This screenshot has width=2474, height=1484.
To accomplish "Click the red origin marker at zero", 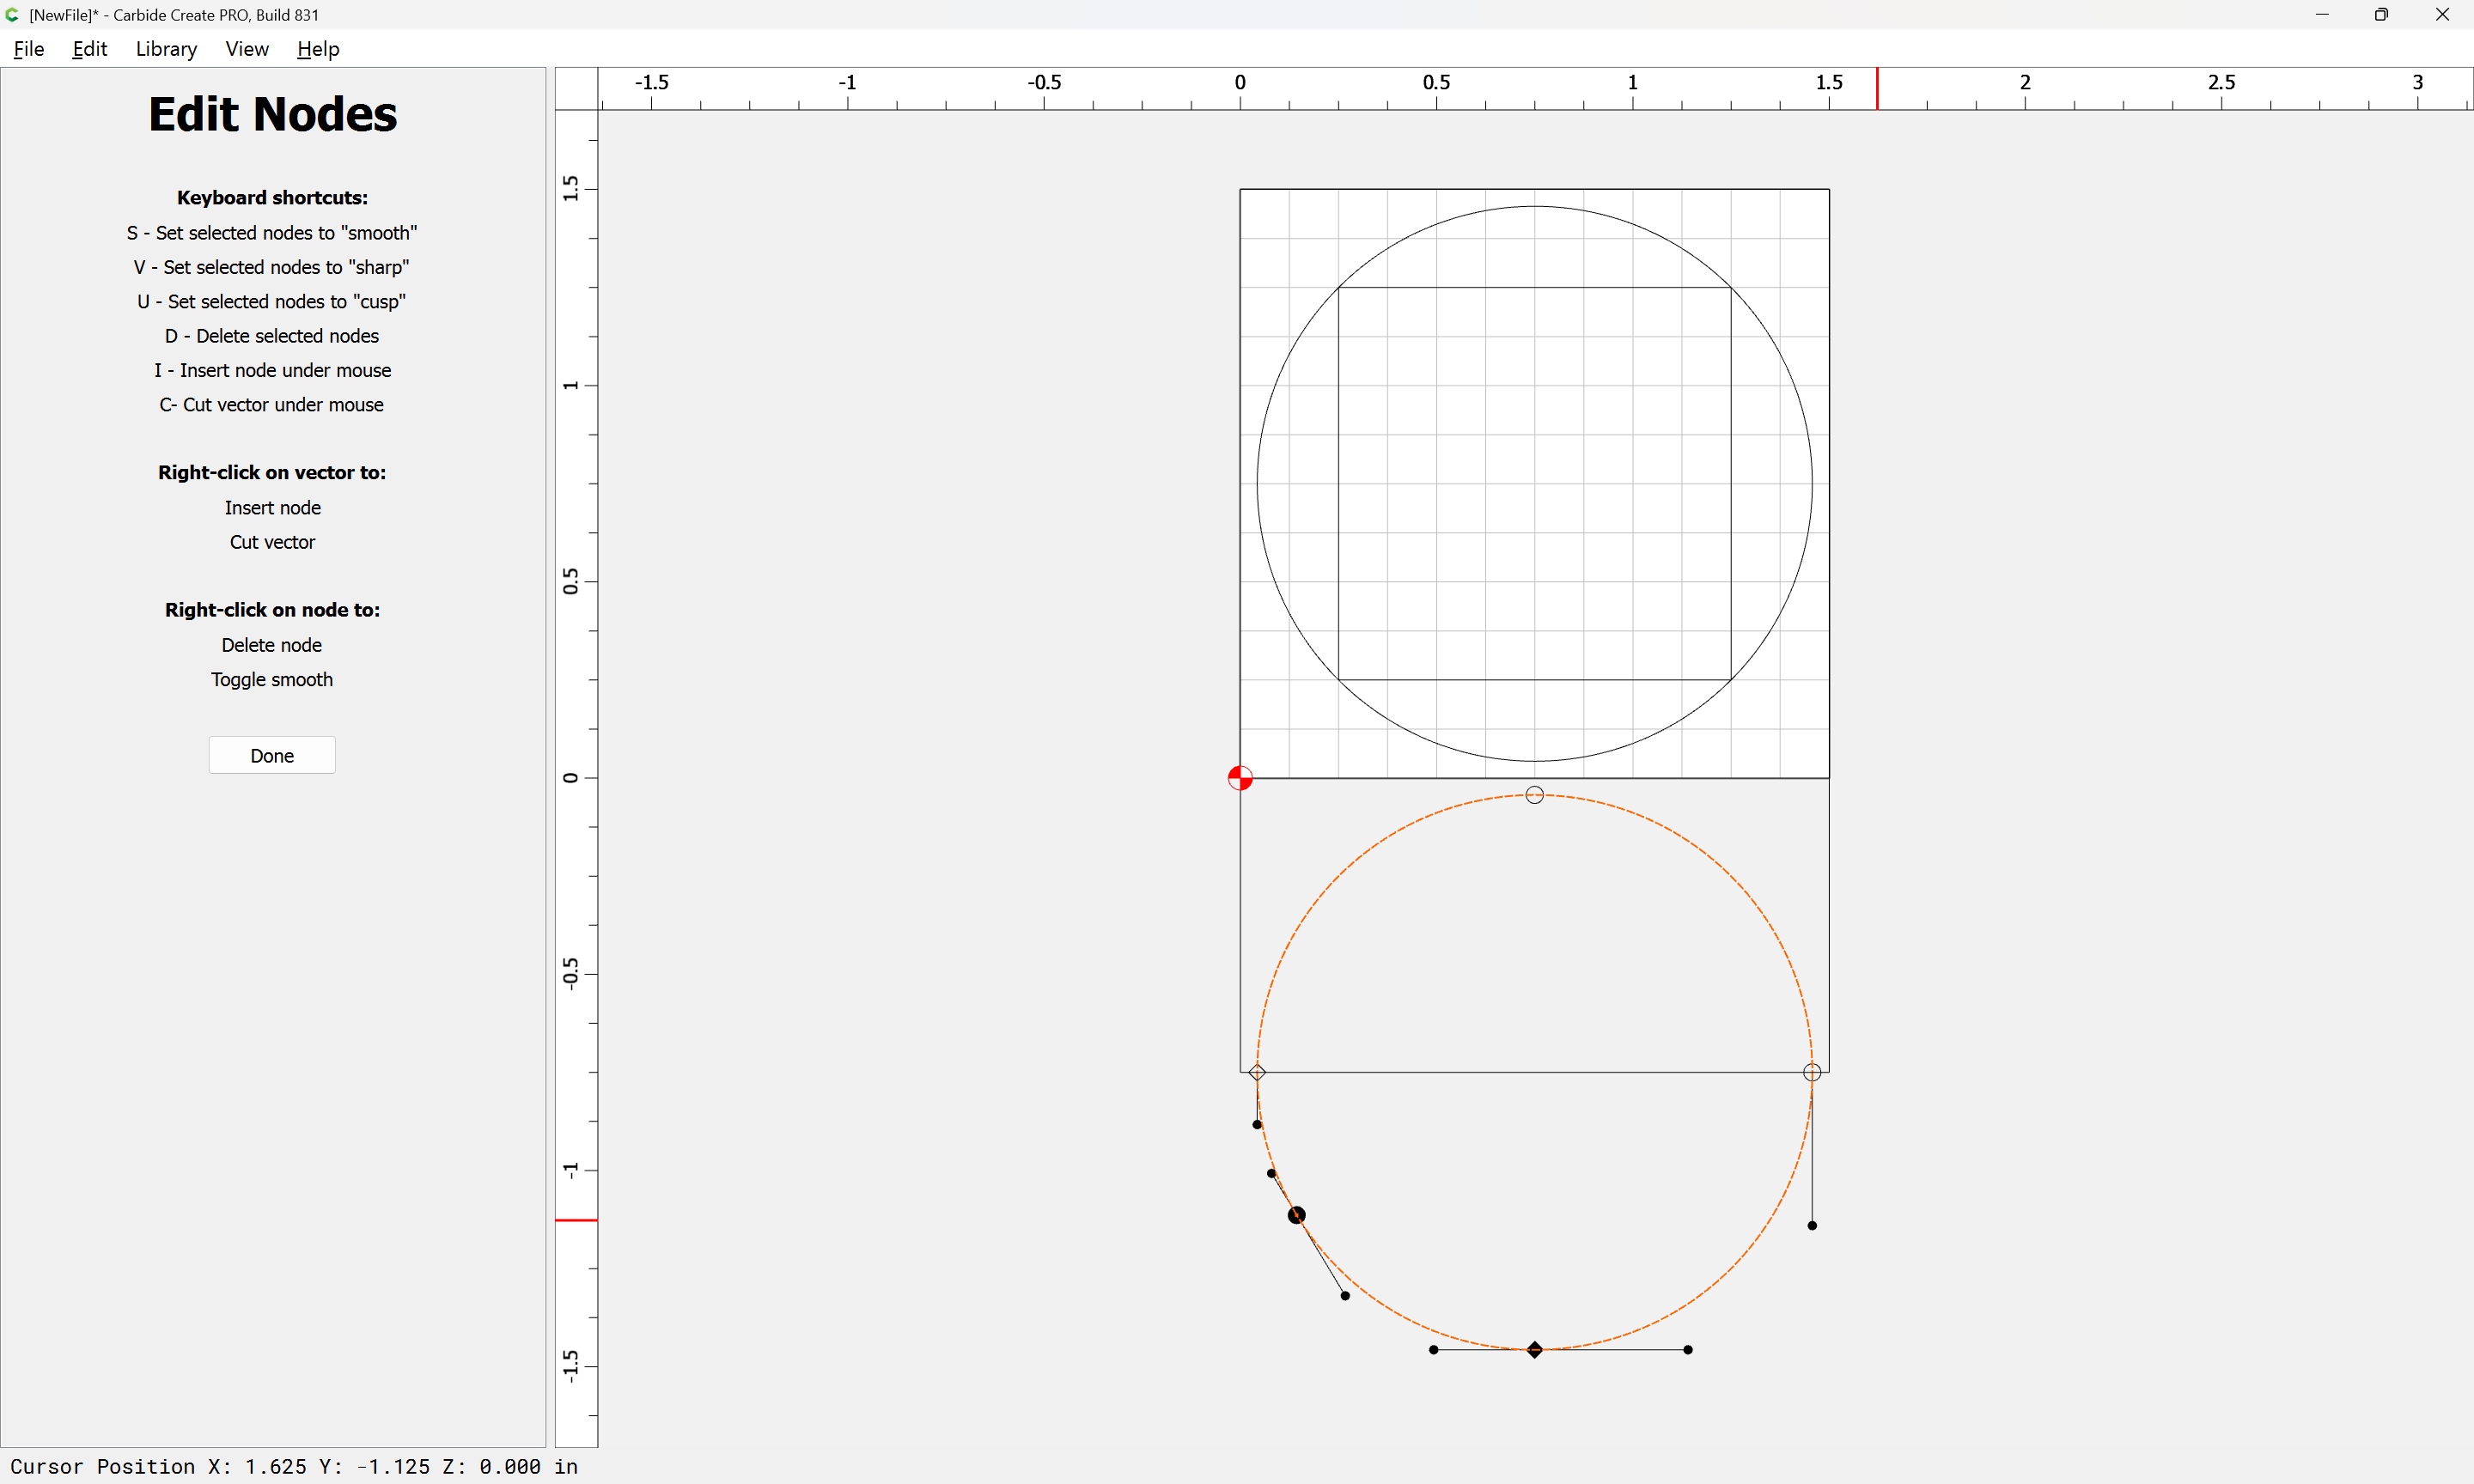I will (x=1240, y=778).
